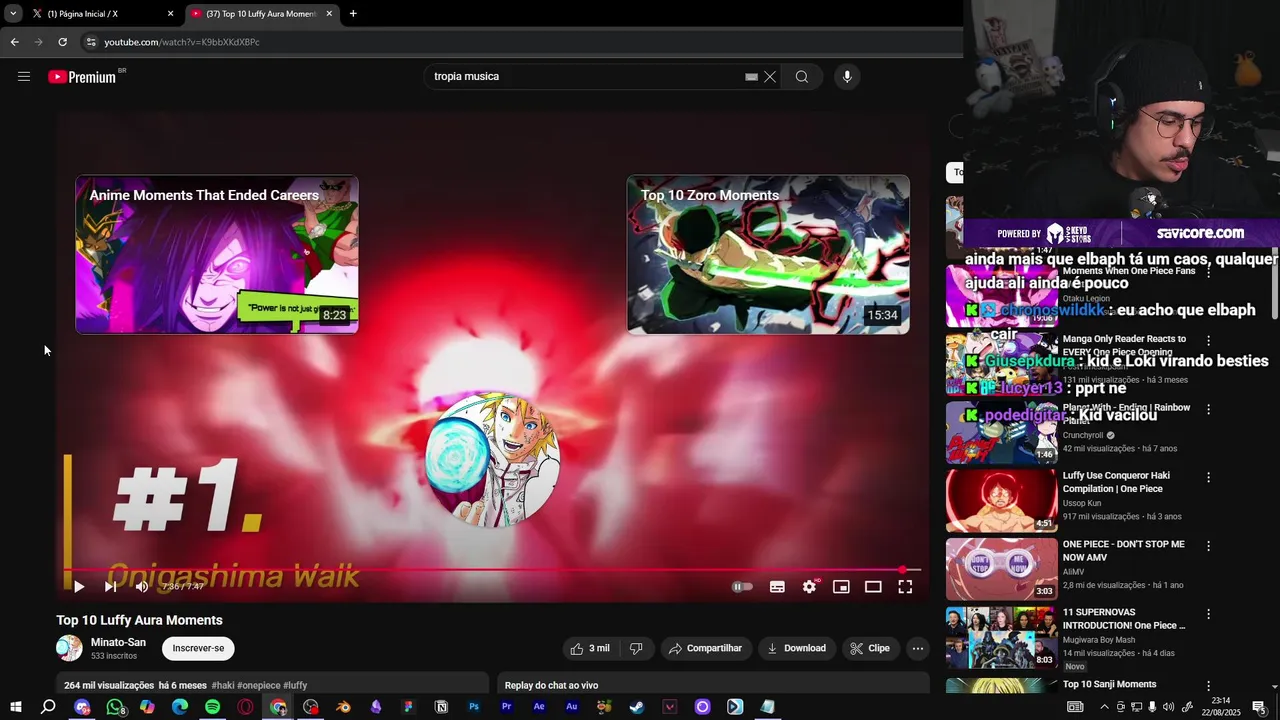Like the video (3 mil)
1280x720 pixels.
(x=590, y=648)
